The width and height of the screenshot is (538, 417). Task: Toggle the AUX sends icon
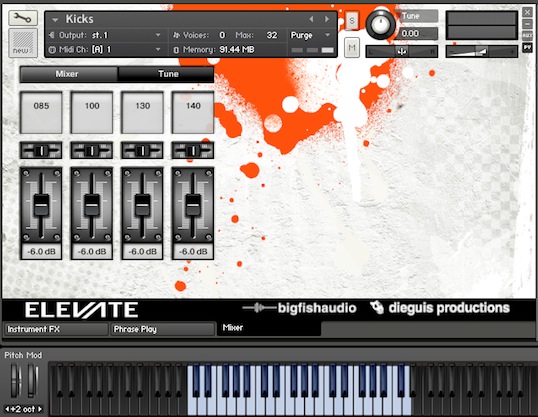(527, 36)
